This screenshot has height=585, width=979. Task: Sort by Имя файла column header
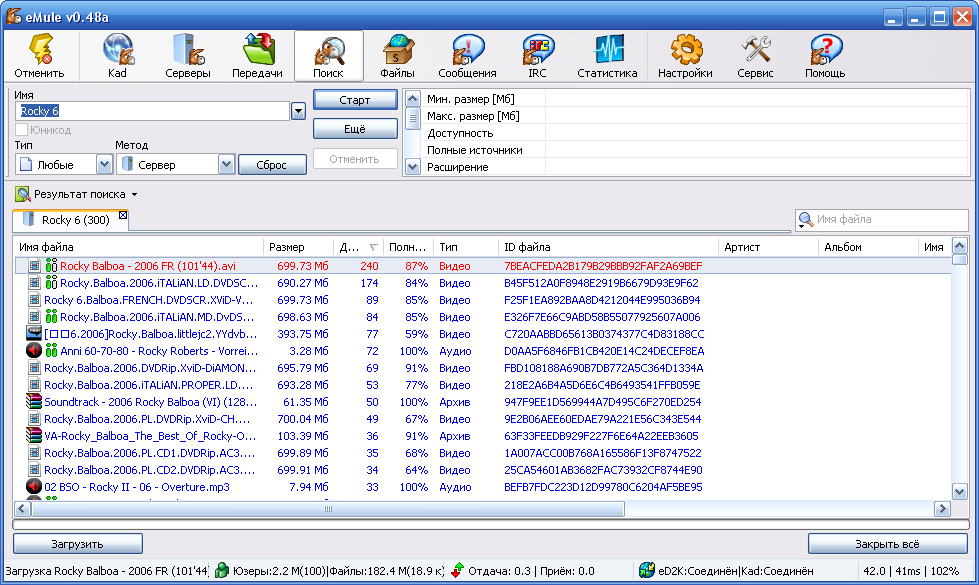pos(139,247)
